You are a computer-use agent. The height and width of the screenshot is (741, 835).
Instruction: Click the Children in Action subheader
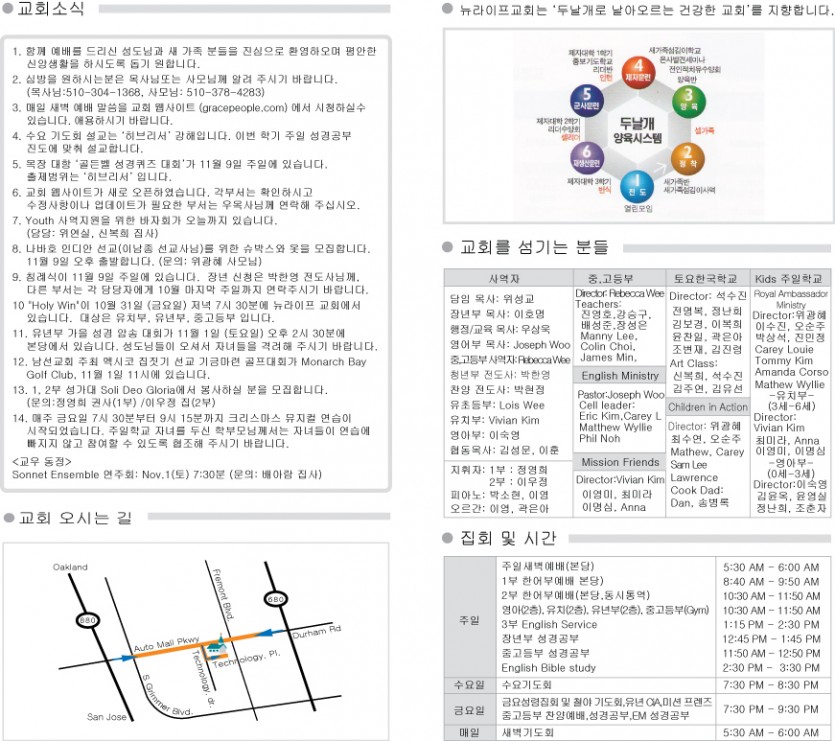(707, 407)
